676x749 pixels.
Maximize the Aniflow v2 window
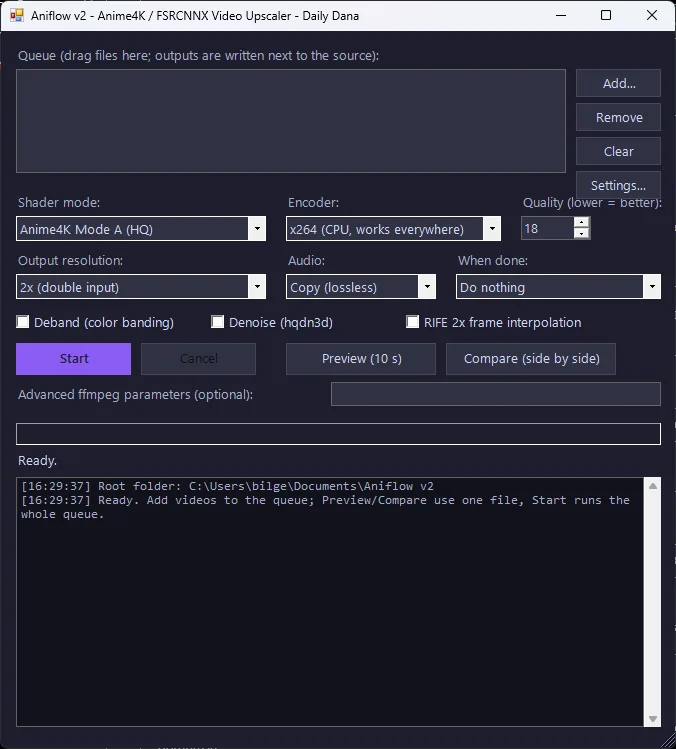[x=606, y=15]
